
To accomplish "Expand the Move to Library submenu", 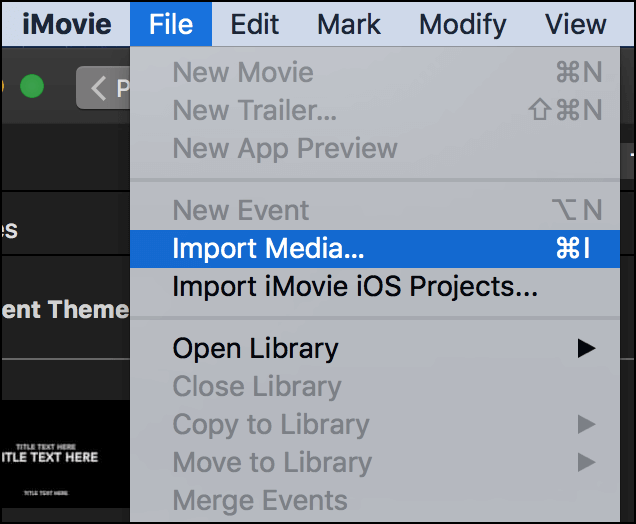I will 272,462.
